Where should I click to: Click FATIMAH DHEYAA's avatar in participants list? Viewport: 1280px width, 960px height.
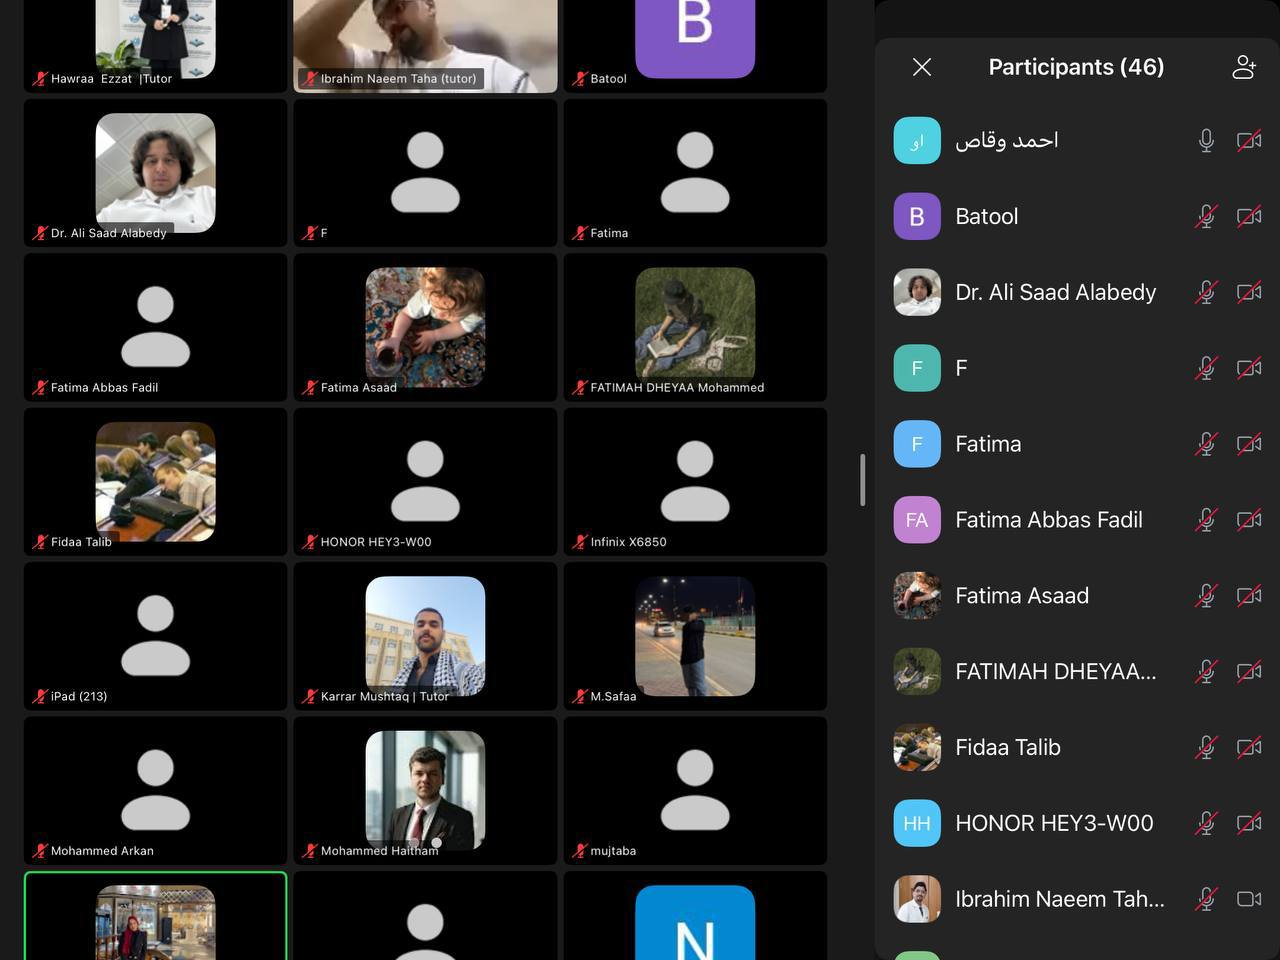tap(917, 672)
